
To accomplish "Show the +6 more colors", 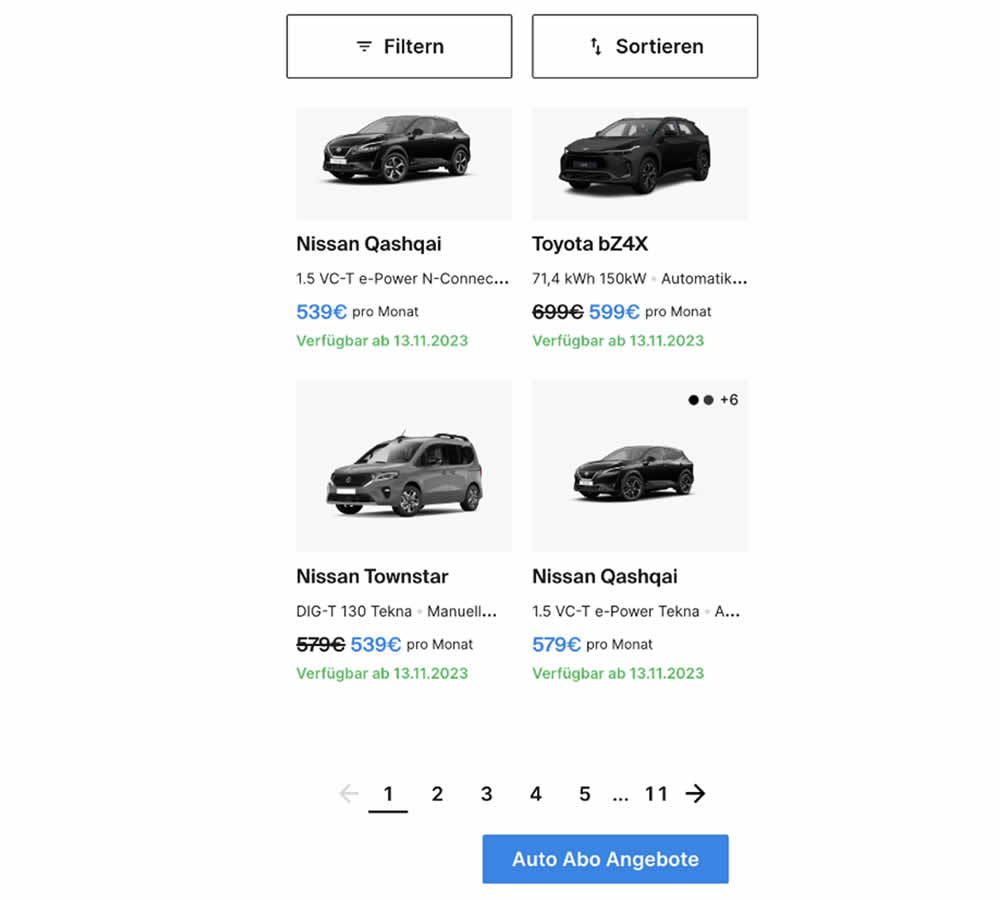I will (729, 400).
